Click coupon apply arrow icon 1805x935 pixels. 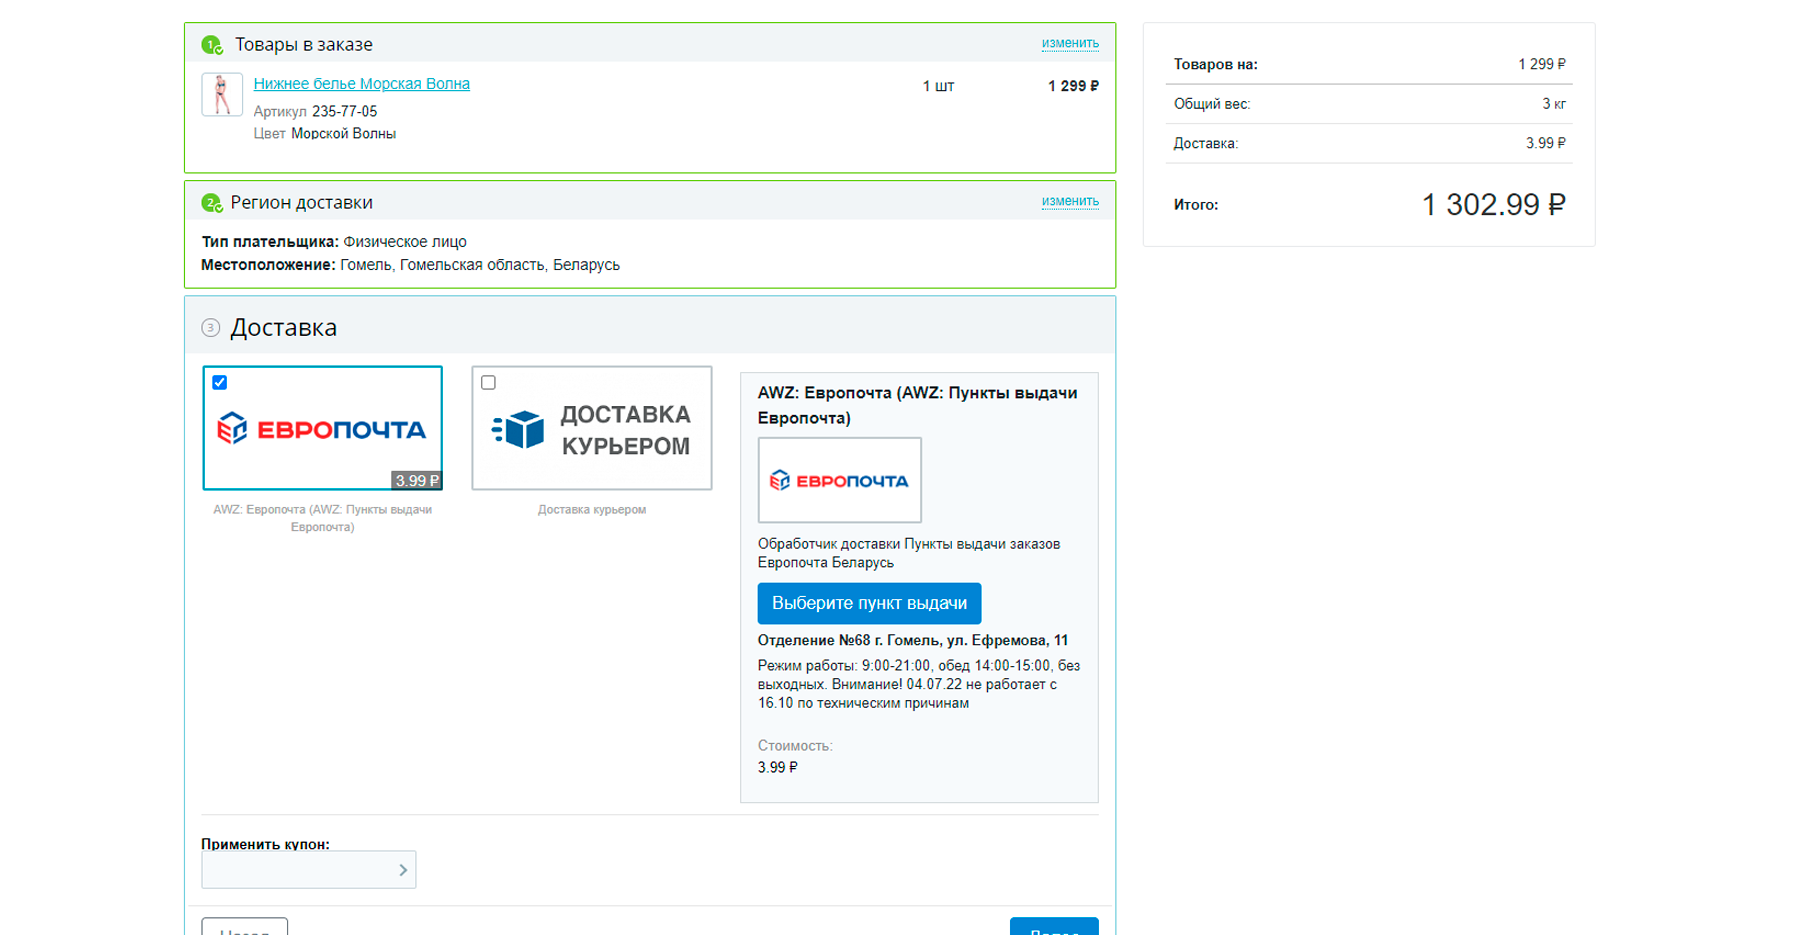pos(403,870)
